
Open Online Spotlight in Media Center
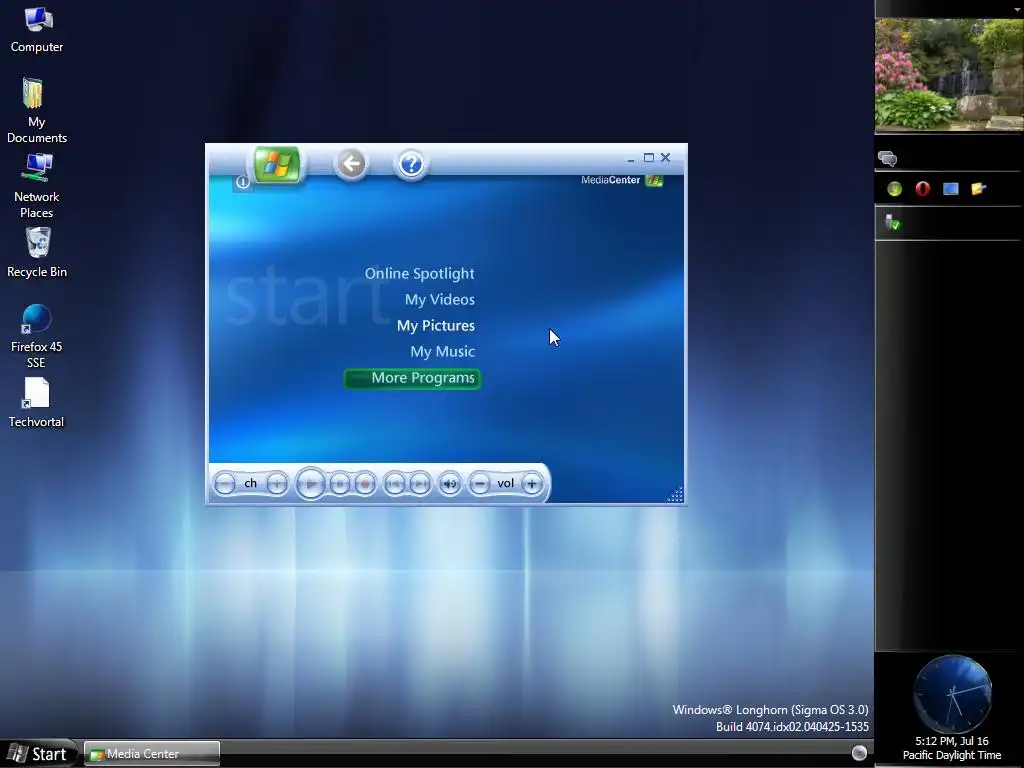point(419,274)
